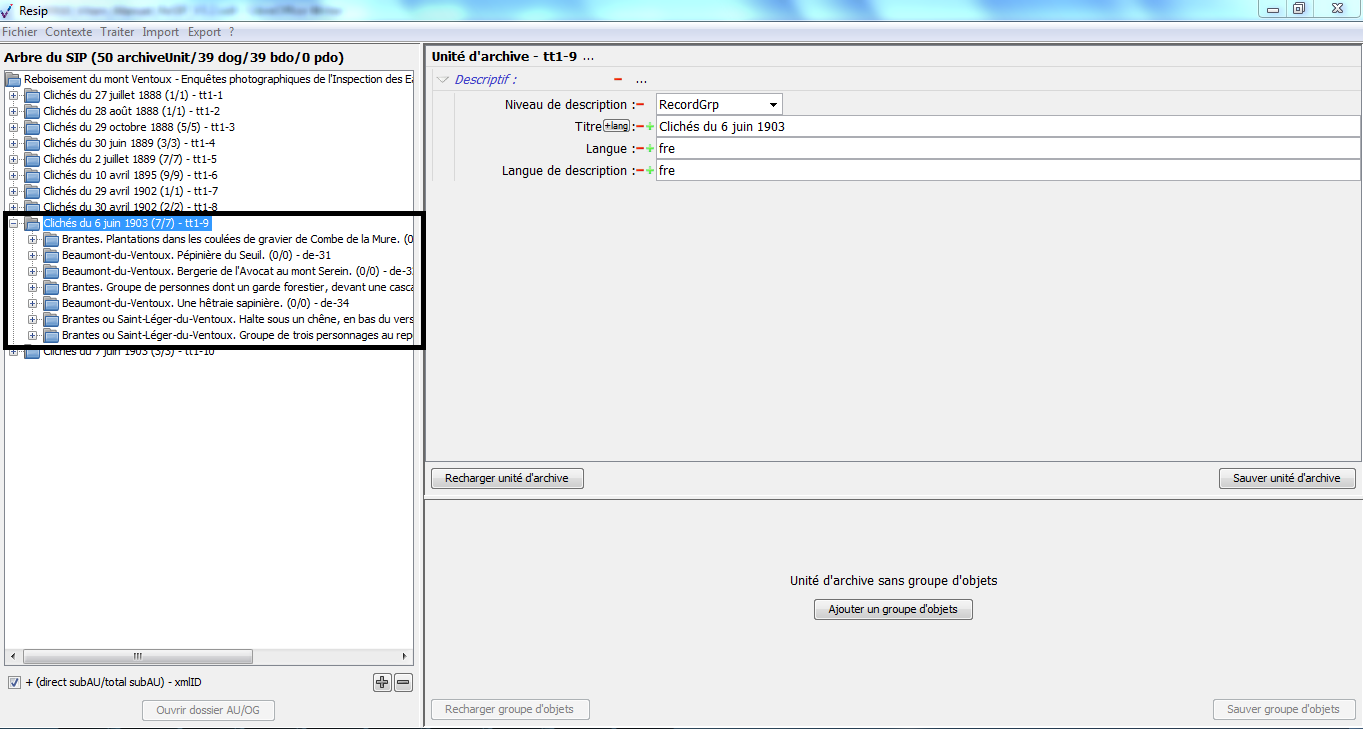Screen dimensions: 1363x729
Task: Remove the Descriptif block with red minus
Action: pyautogui.click(x=618, y=80)
